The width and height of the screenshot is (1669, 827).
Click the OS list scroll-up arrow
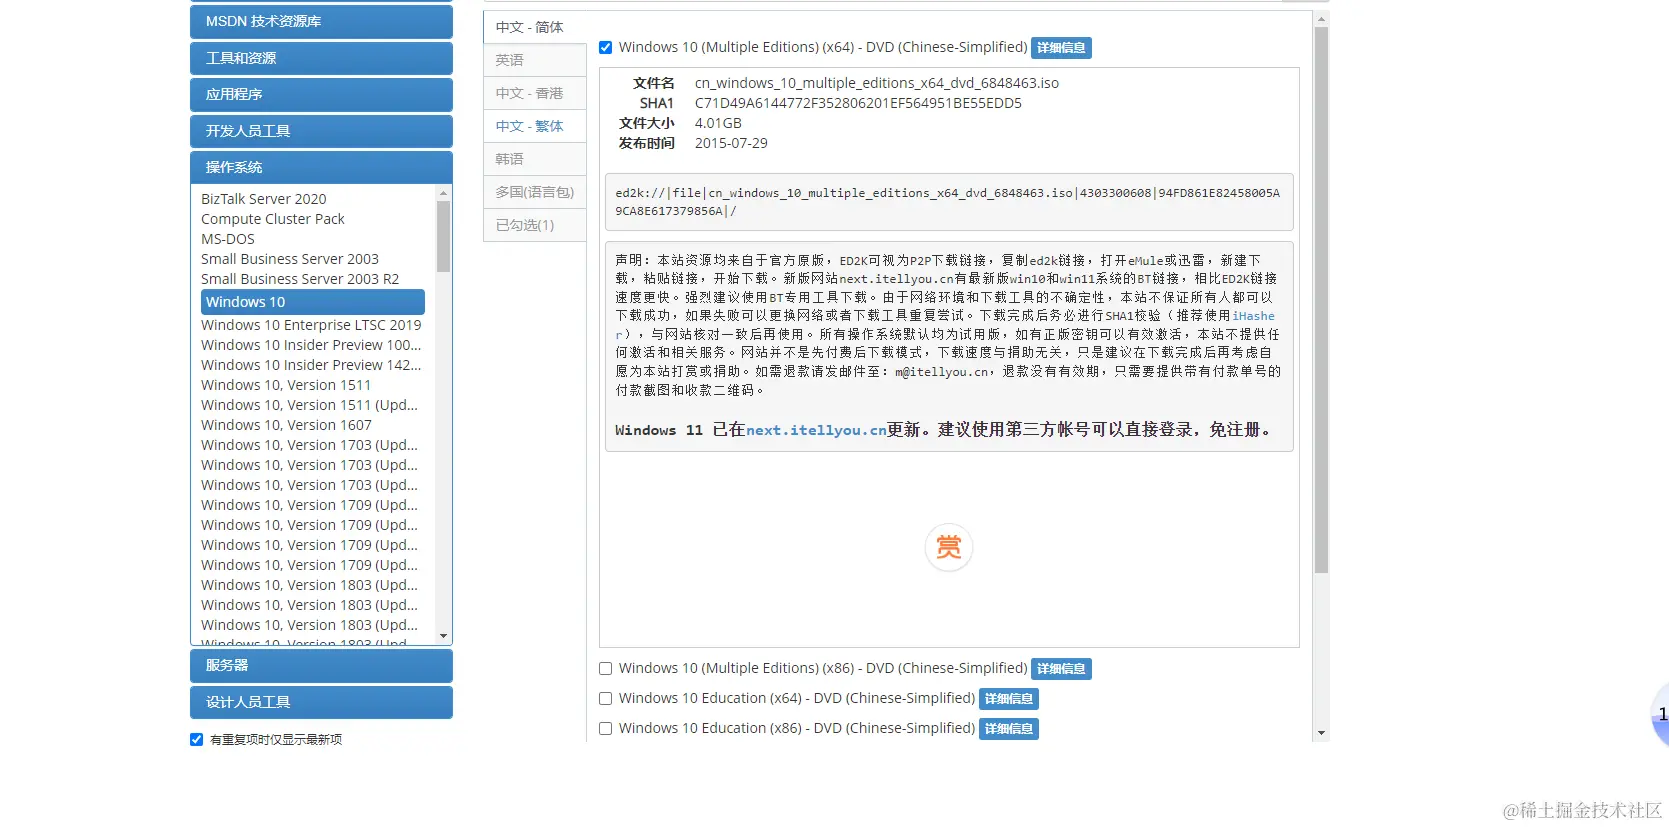pos(443,192)
